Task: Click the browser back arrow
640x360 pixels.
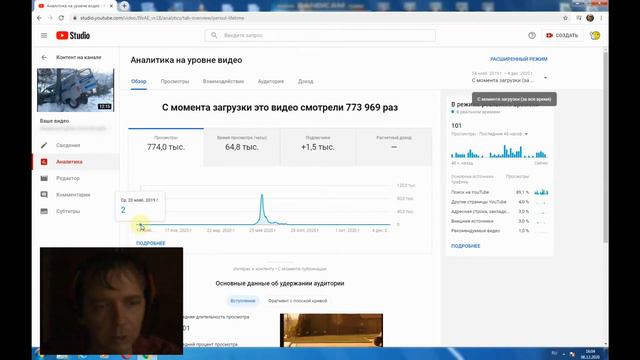Action: (x=39, y=18)
